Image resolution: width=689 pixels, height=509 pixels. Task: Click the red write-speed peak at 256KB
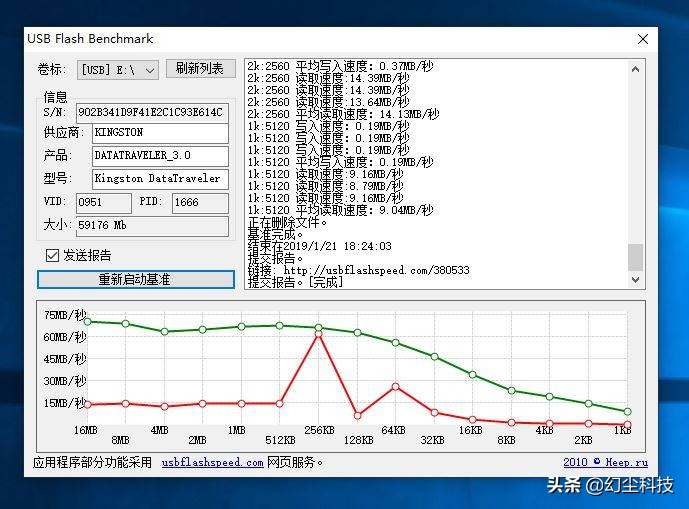[x=319, y=334]
